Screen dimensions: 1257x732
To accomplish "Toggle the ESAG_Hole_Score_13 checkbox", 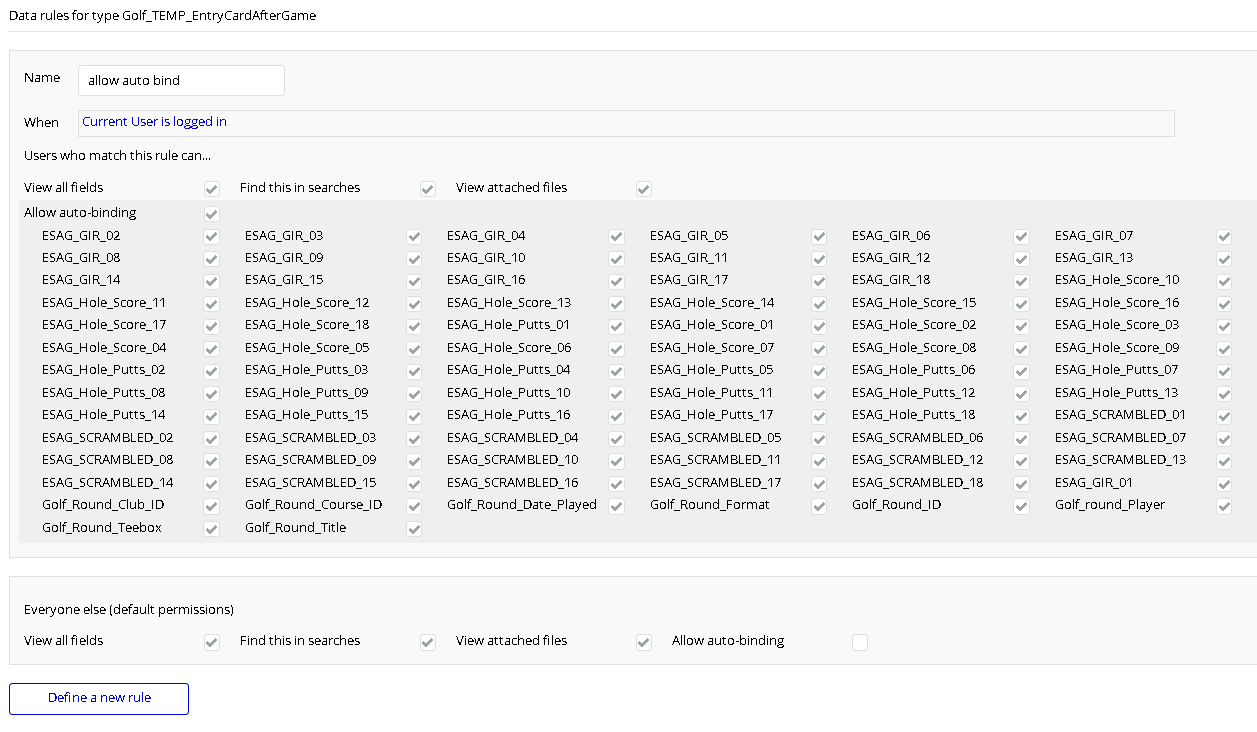I will [x=617, y=303].
